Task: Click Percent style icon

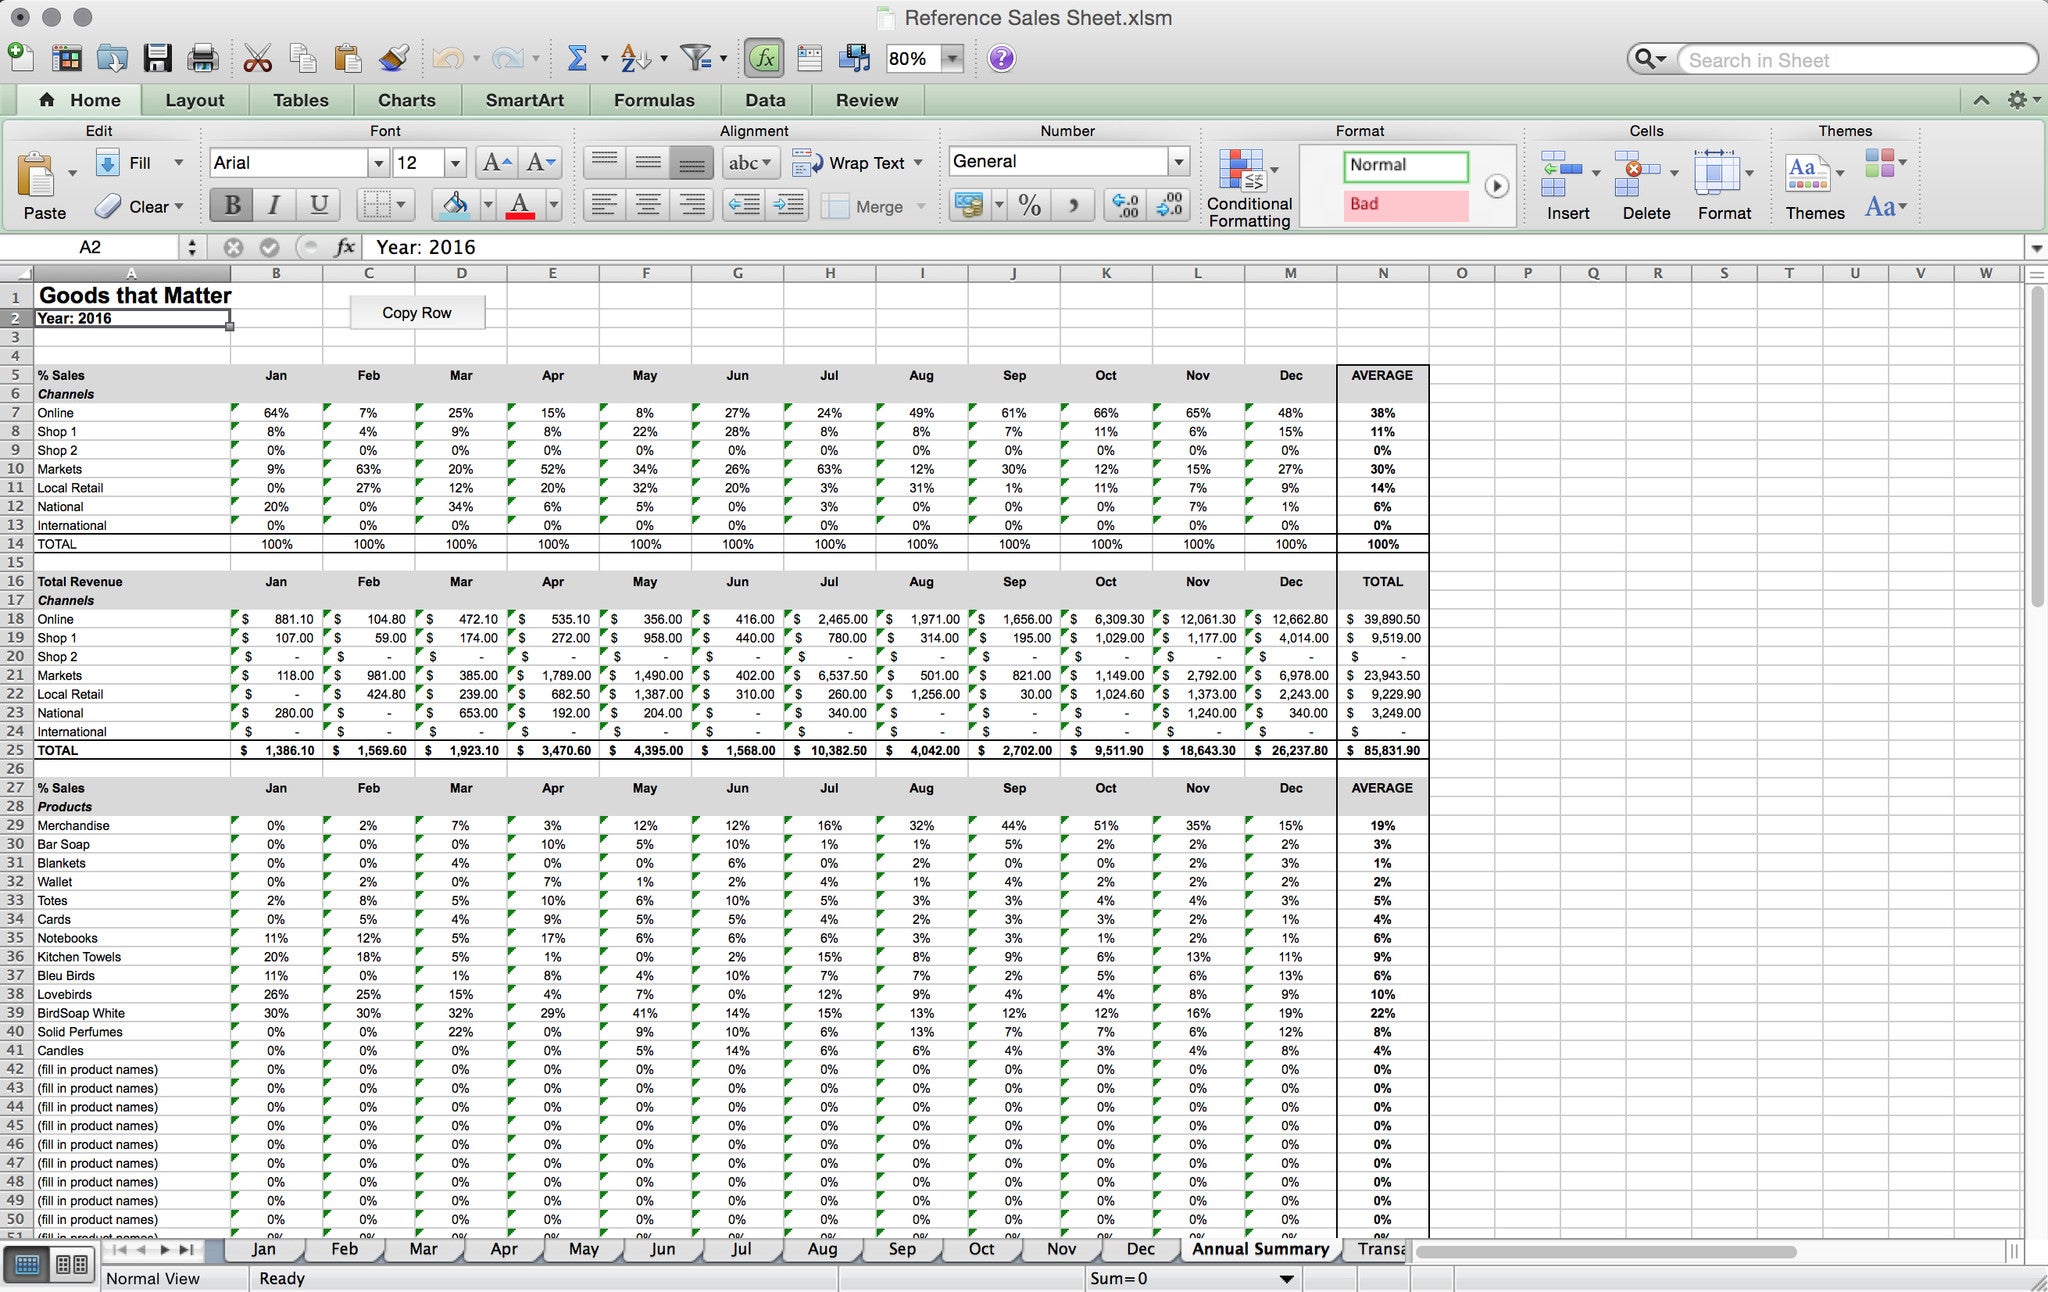Action: point(1030,206)
